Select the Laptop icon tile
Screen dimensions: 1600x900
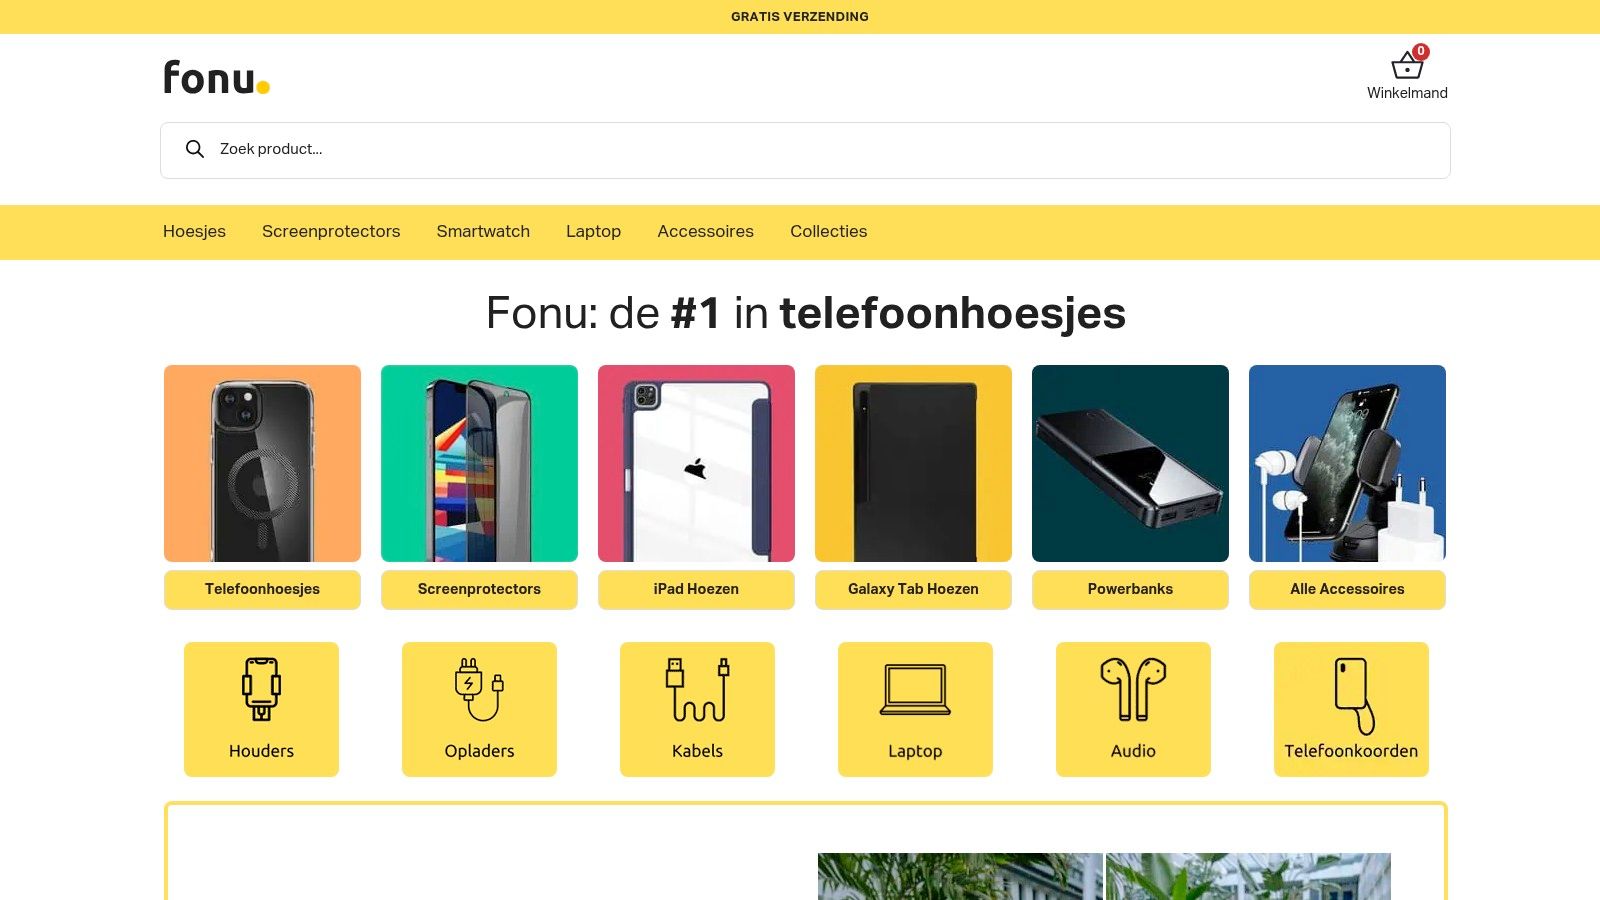[915, 709]
